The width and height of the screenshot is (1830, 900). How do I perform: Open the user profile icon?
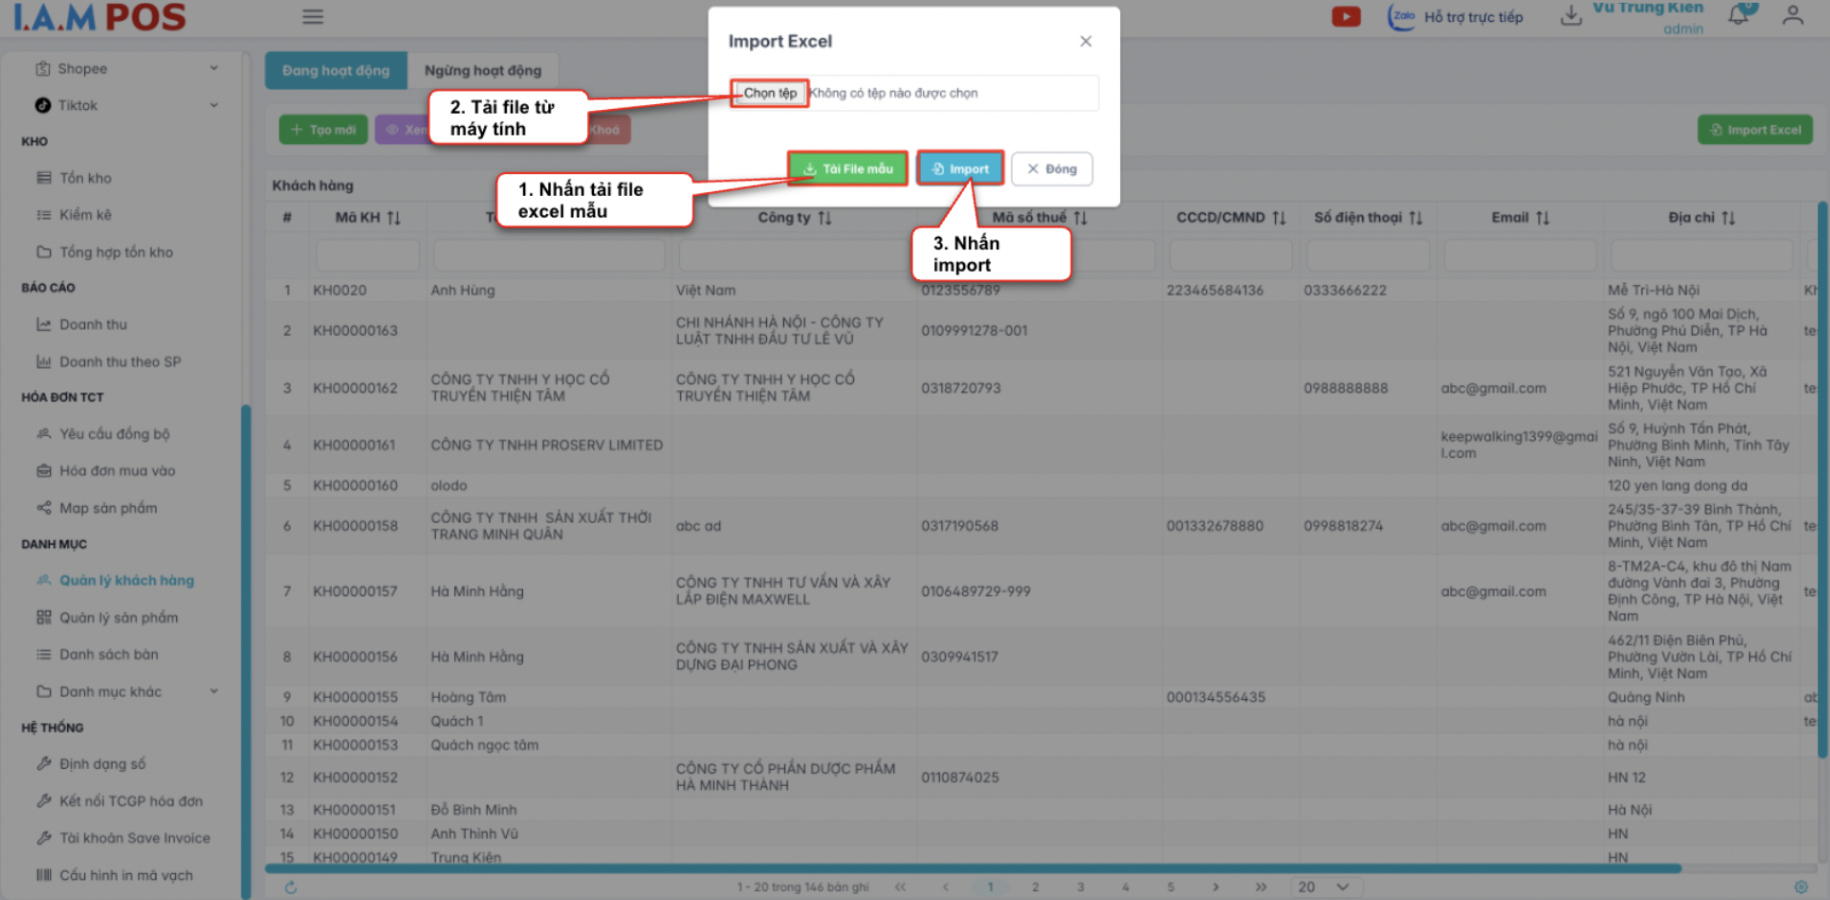coord(1792,16)
